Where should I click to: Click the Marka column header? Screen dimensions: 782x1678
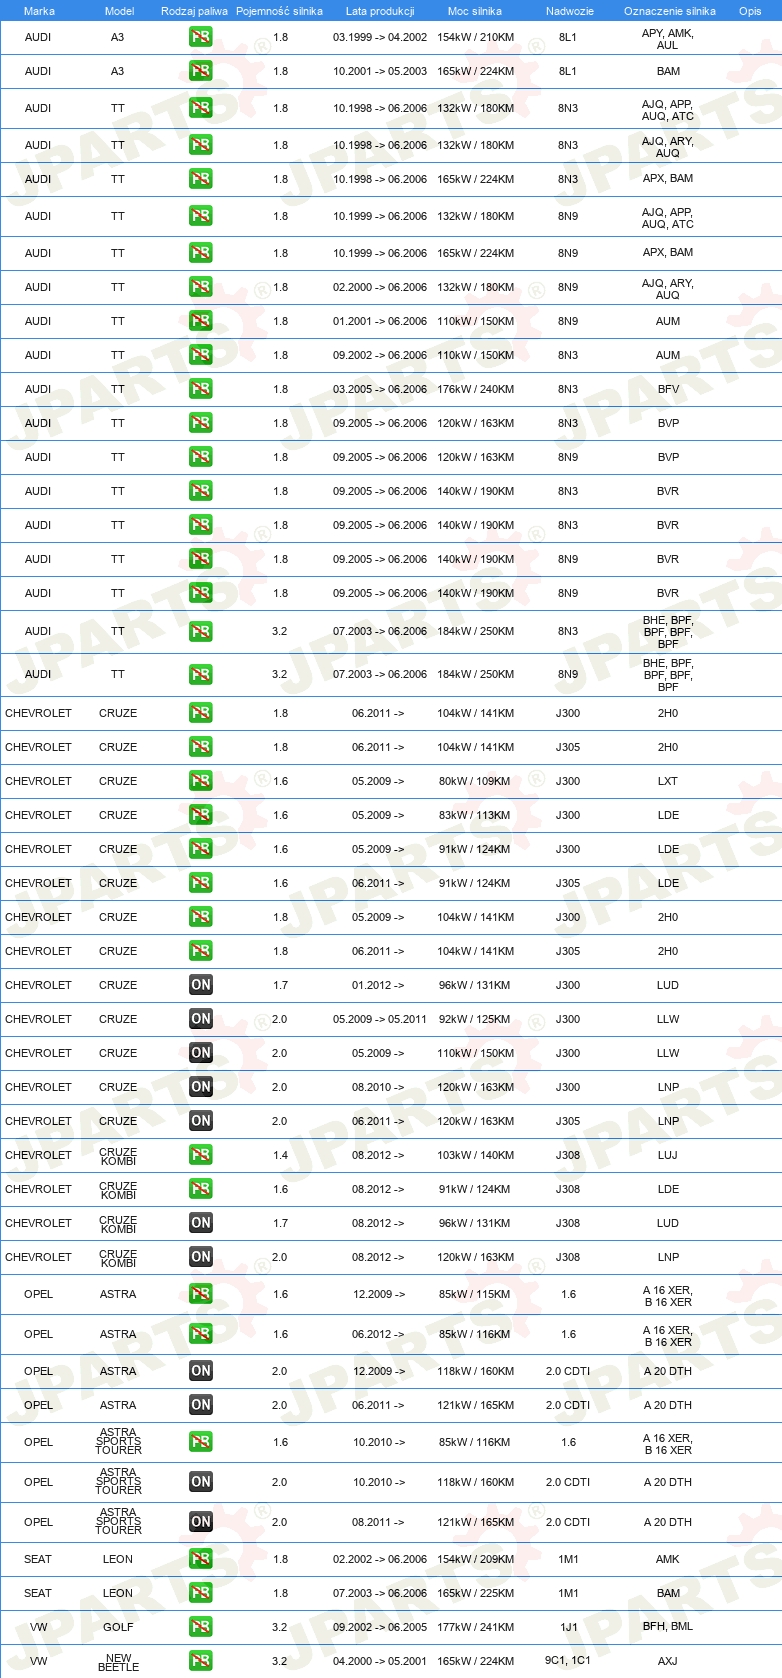click(x=39, y=11)
